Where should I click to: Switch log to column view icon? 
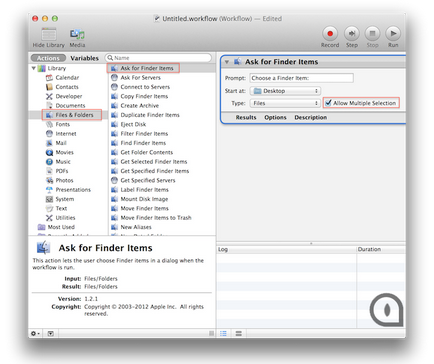(x=238, y=333)
